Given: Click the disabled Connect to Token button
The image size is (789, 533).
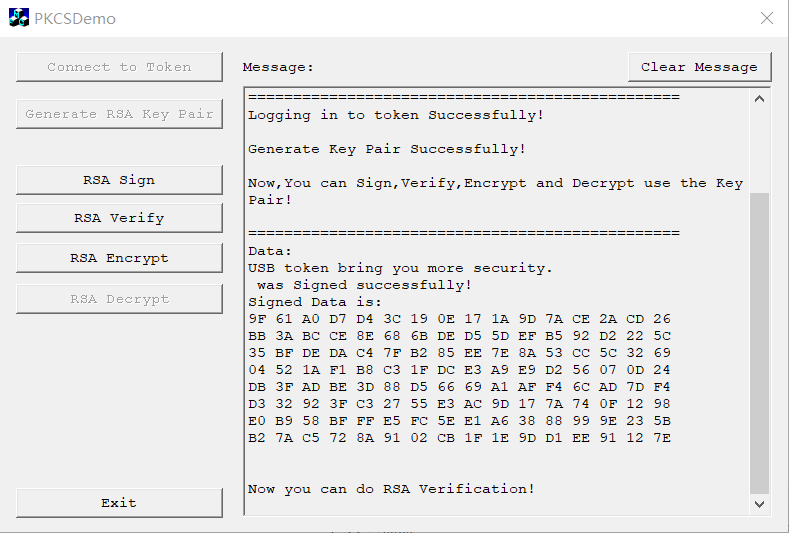Looking at the screenshot, I should (119, 67).
